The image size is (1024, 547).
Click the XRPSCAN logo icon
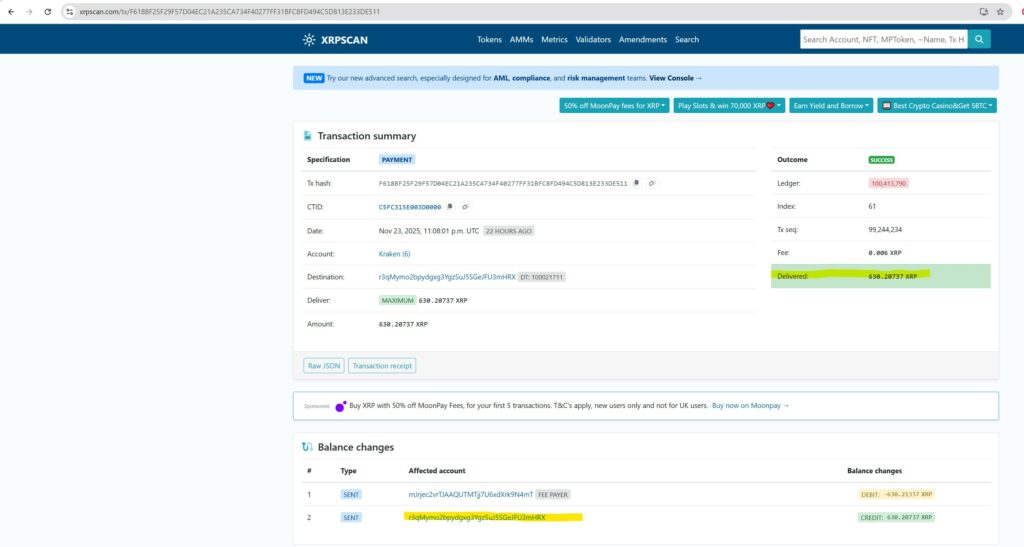click(309, 40)
